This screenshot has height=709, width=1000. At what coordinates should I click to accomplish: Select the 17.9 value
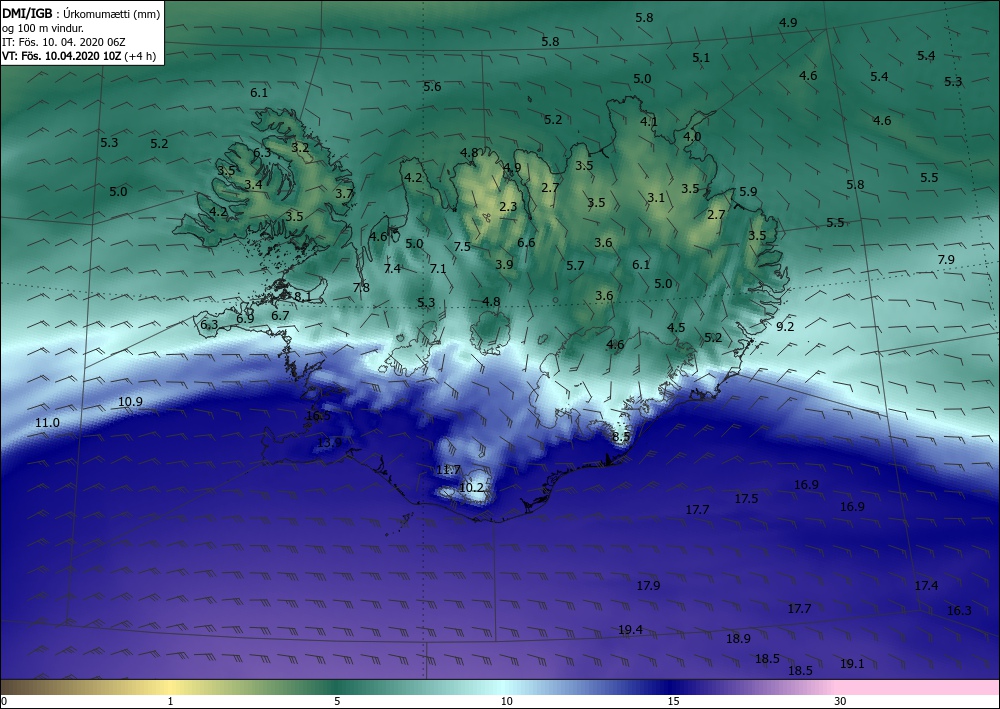point(649,585)
